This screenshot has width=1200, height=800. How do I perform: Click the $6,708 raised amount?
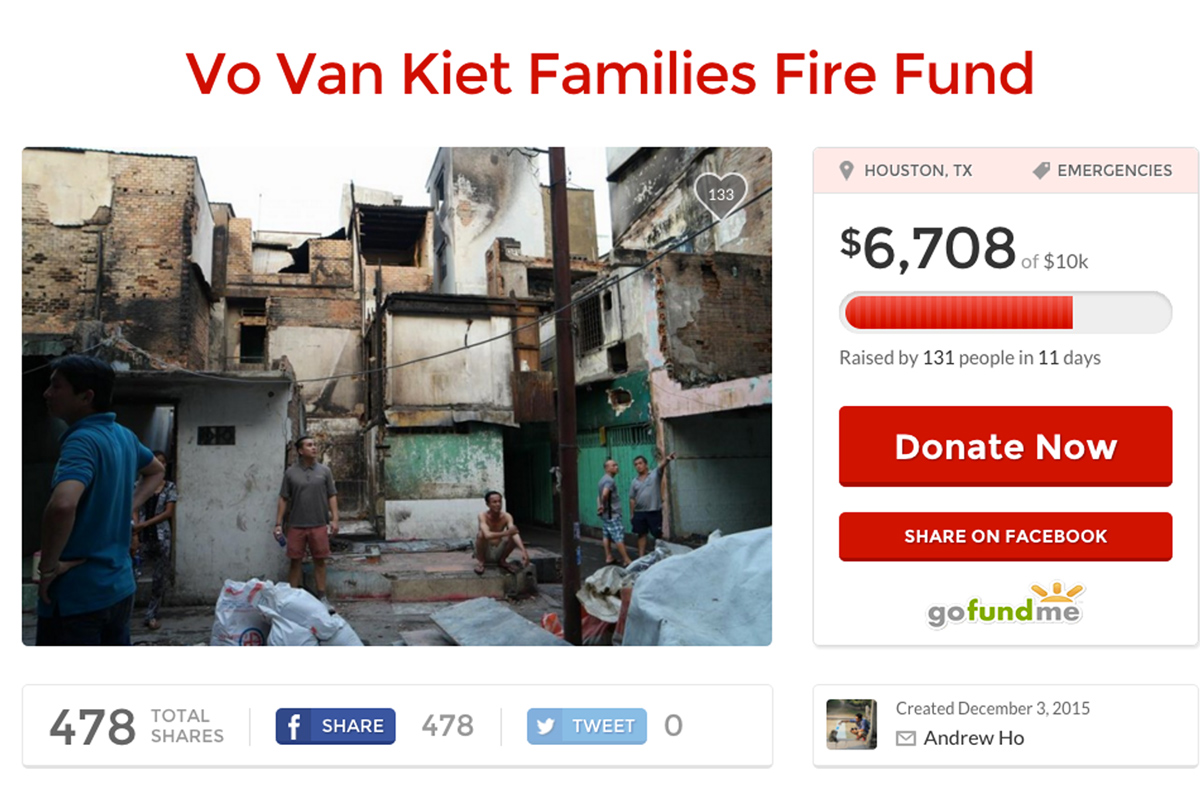click(x=927, y=248)
